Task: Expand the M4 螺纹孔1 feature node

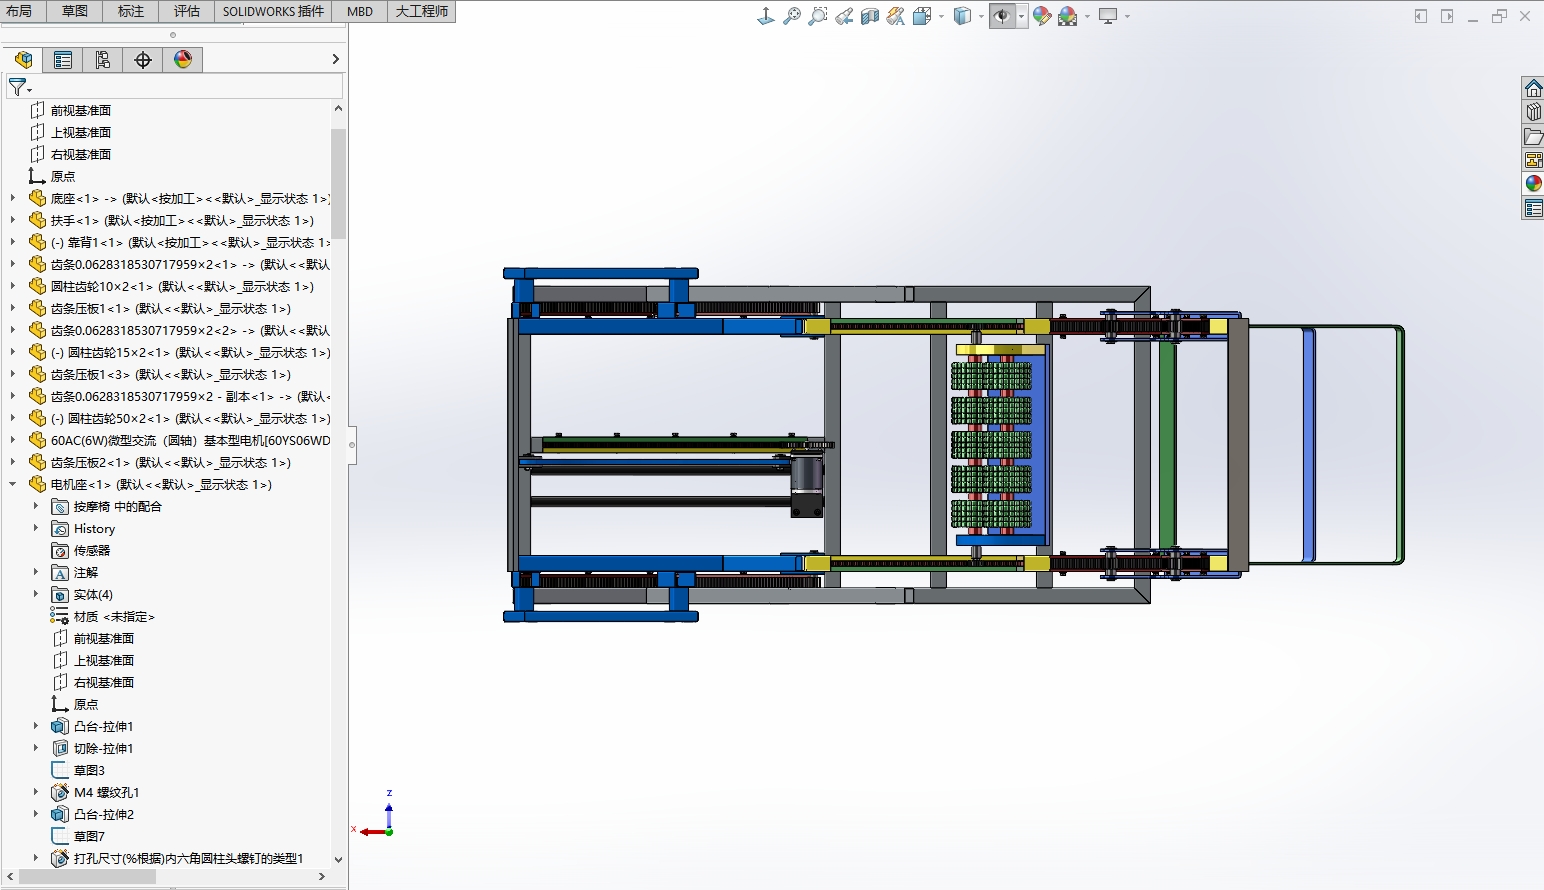Action: (x=36, y=792)
